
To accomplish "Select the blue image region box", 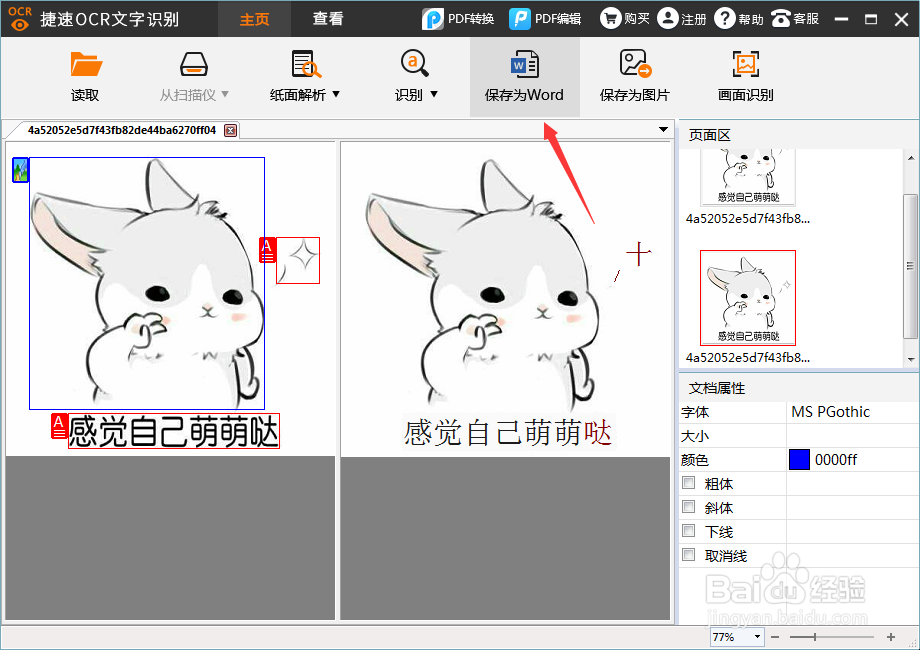I will tap(147, 283).
